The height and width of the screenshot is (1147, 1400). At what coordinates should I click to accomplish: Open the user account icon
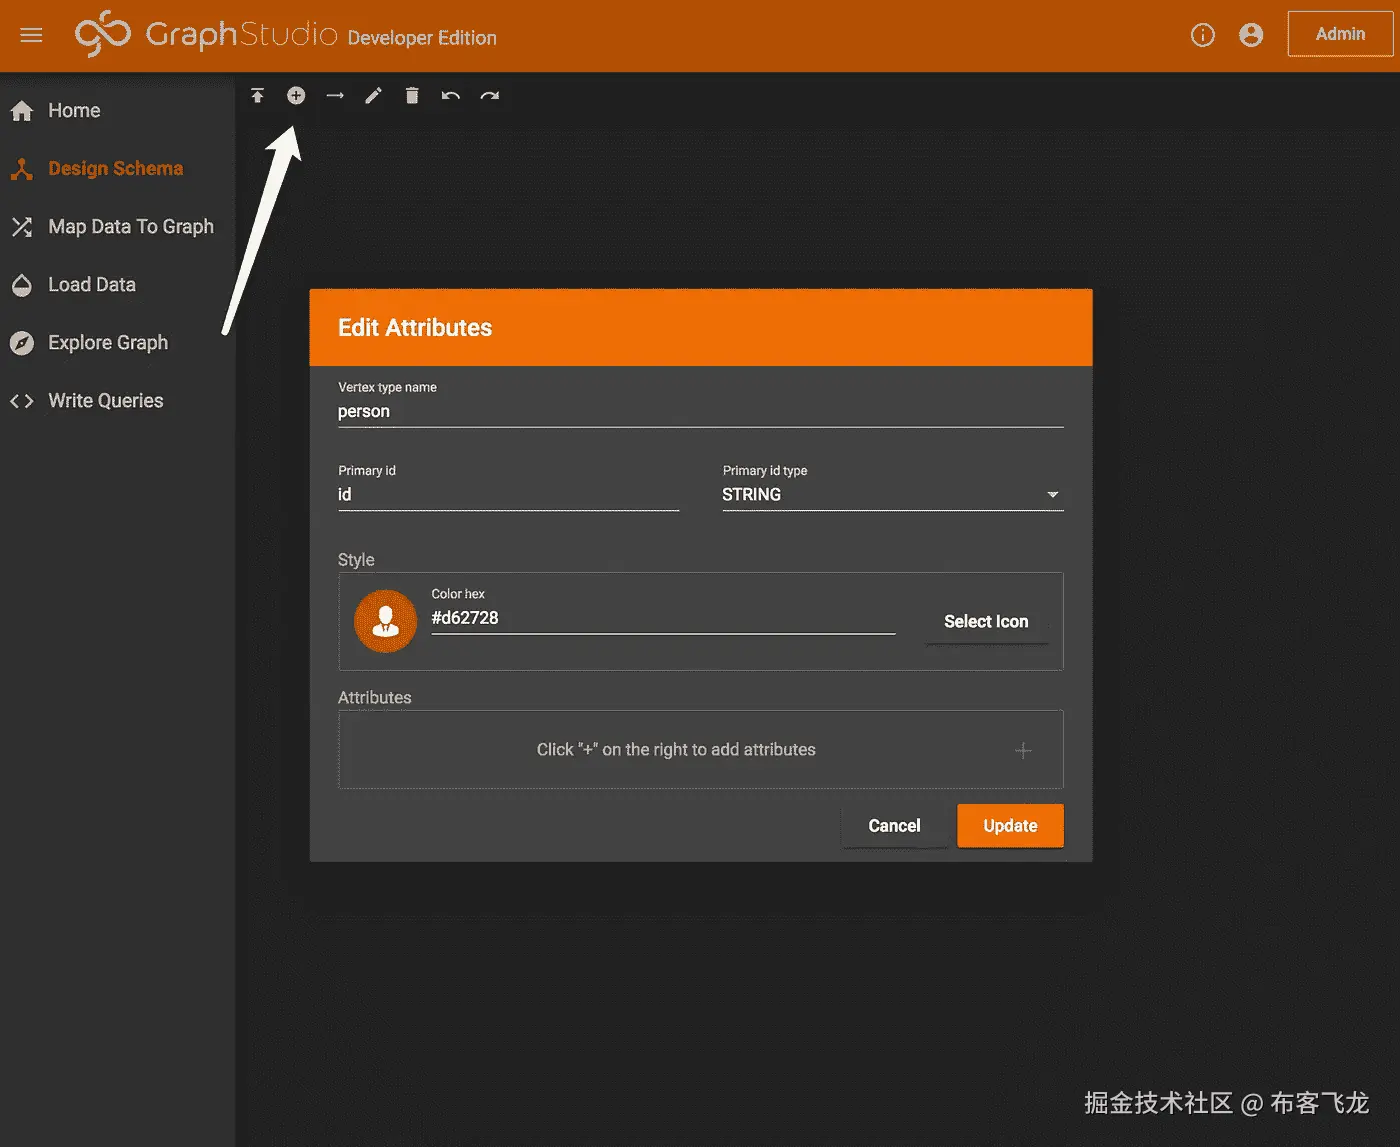coord(1250,35)
